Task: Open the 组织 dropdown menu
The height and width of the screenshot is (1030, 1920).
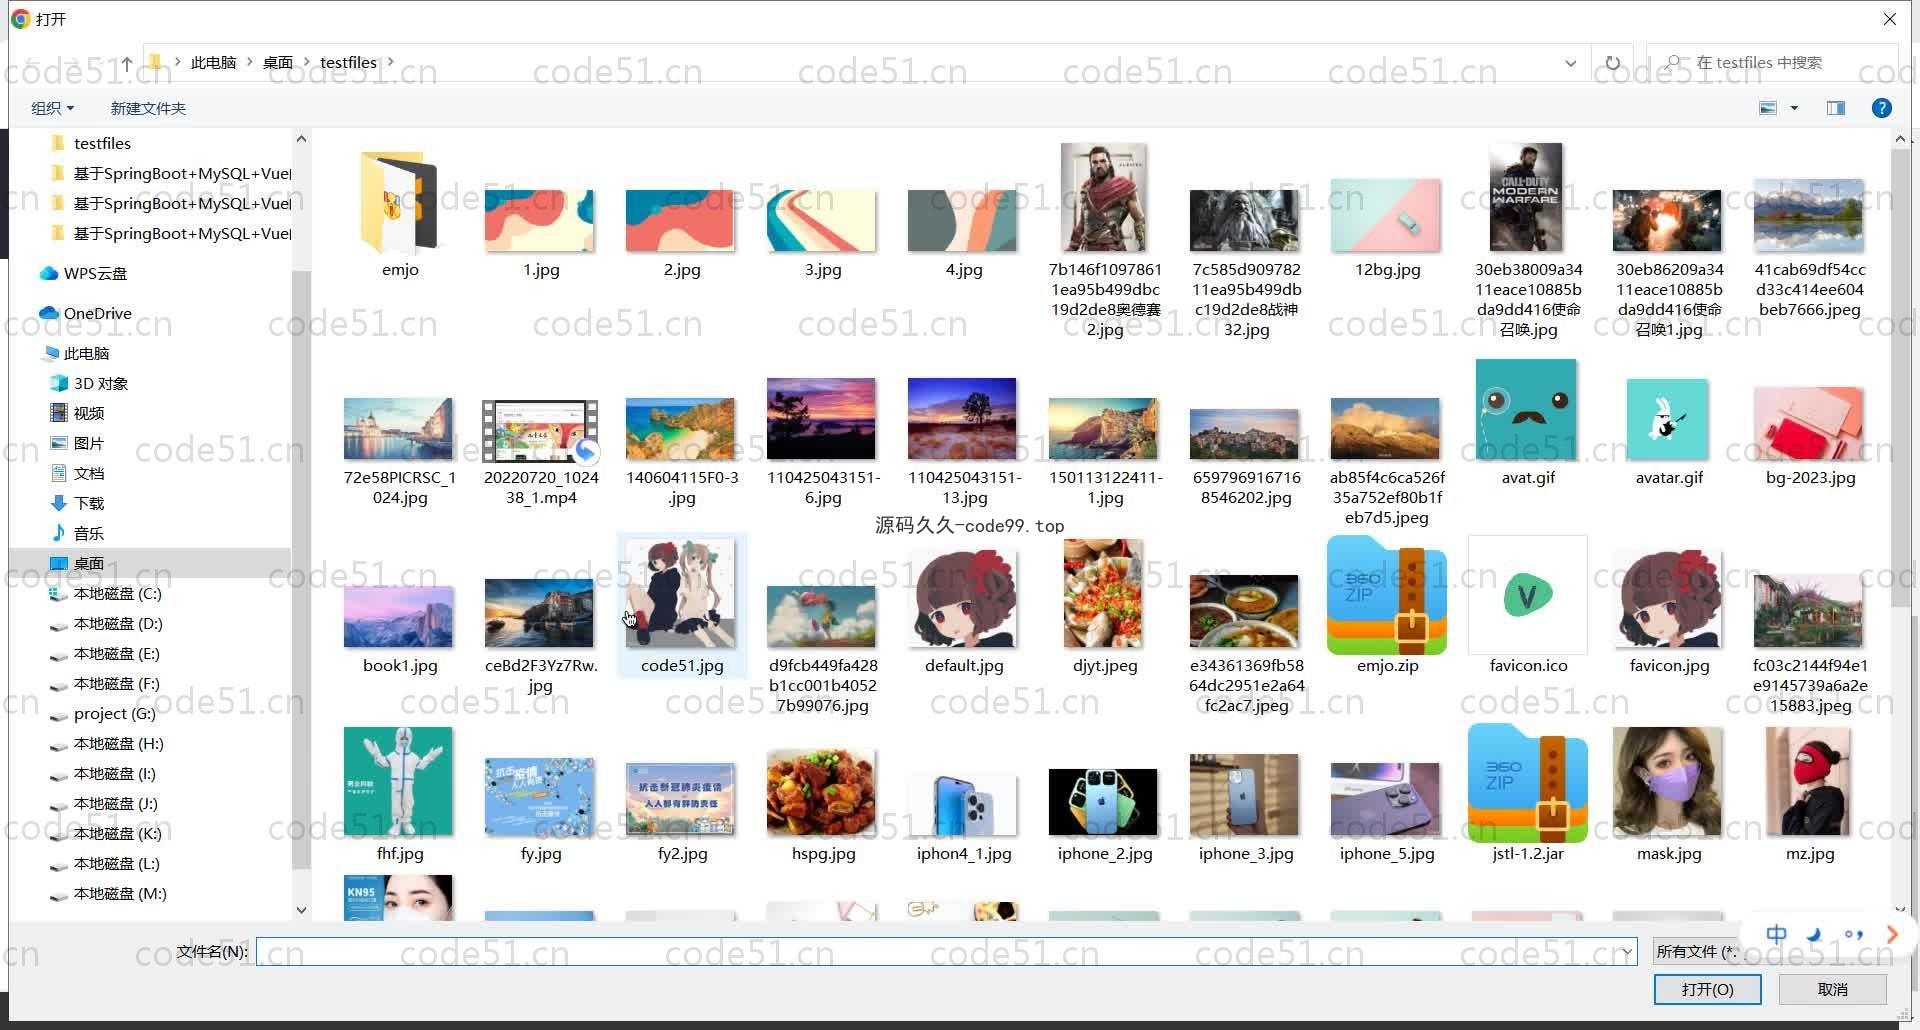Action: click(x=52, y=108)
